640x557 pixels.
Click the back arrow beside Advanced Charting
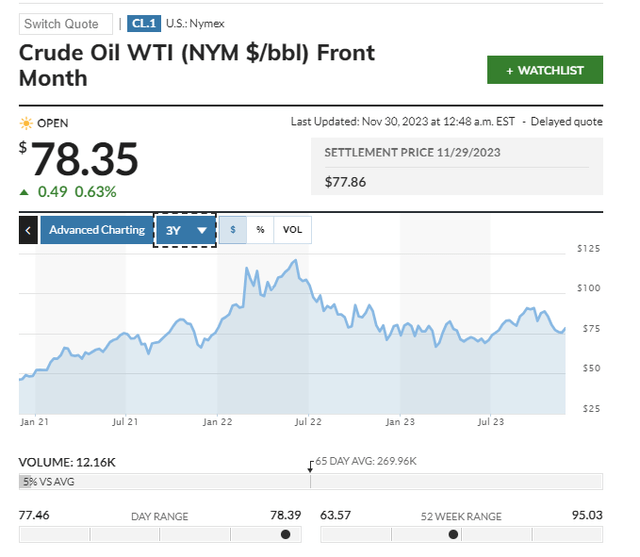tap(28, 230)
